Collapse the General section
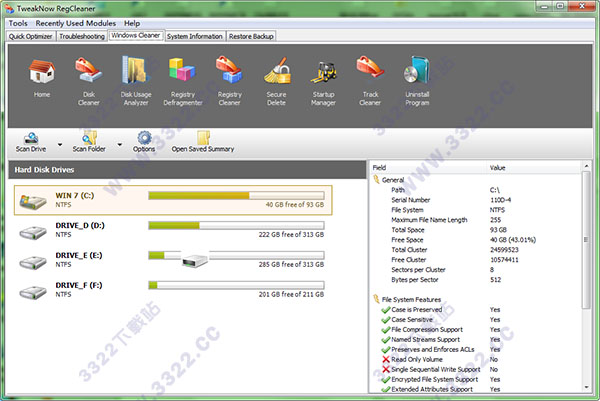The height and width of the screenshot is (401, 600). point(377,180)
